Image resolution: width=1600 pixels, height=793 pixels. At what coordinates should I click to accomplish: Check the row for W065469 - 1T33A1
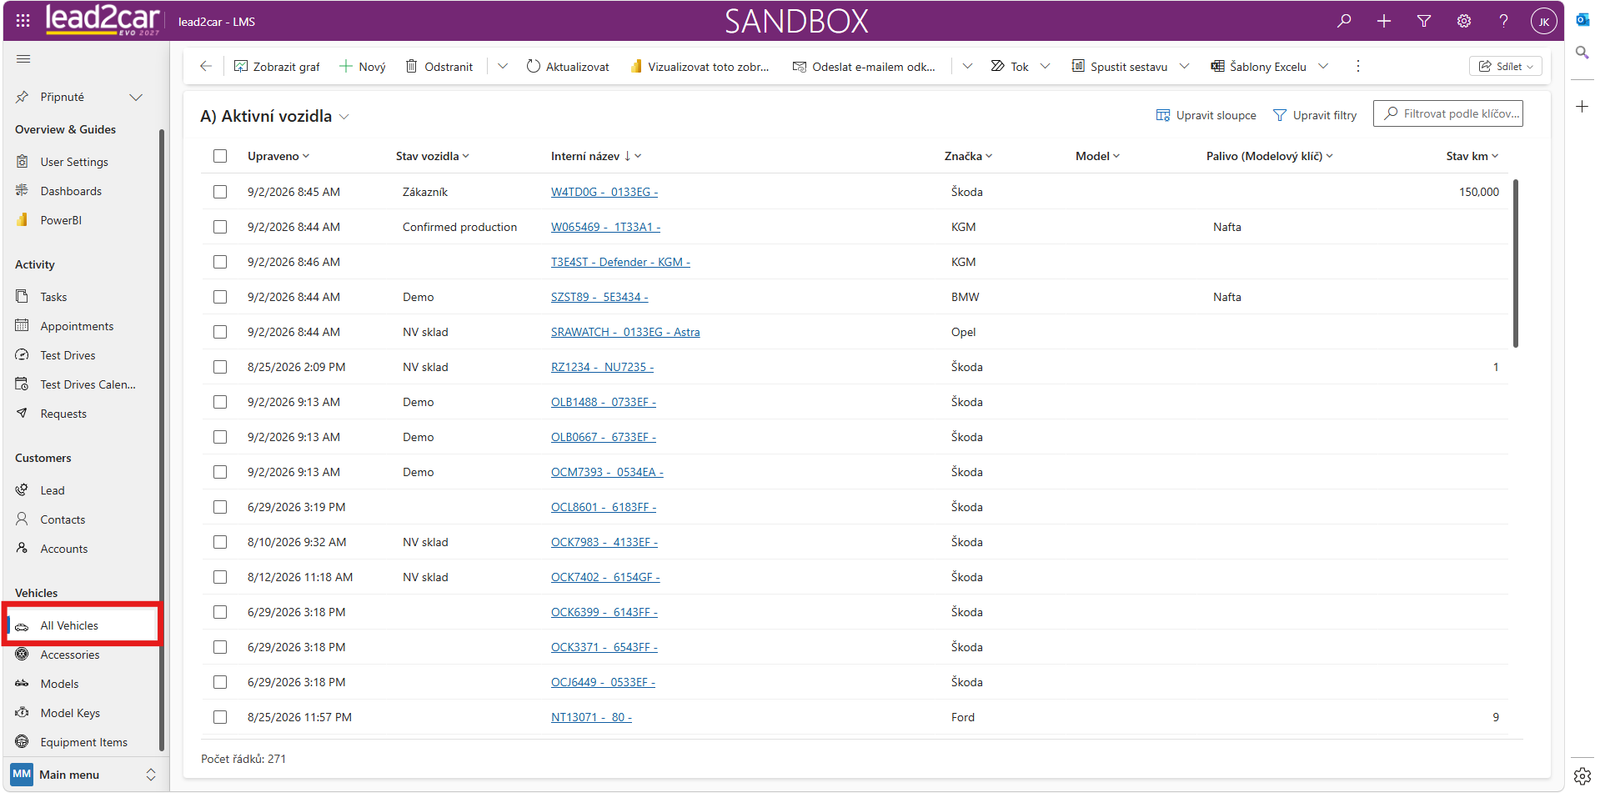220,227
